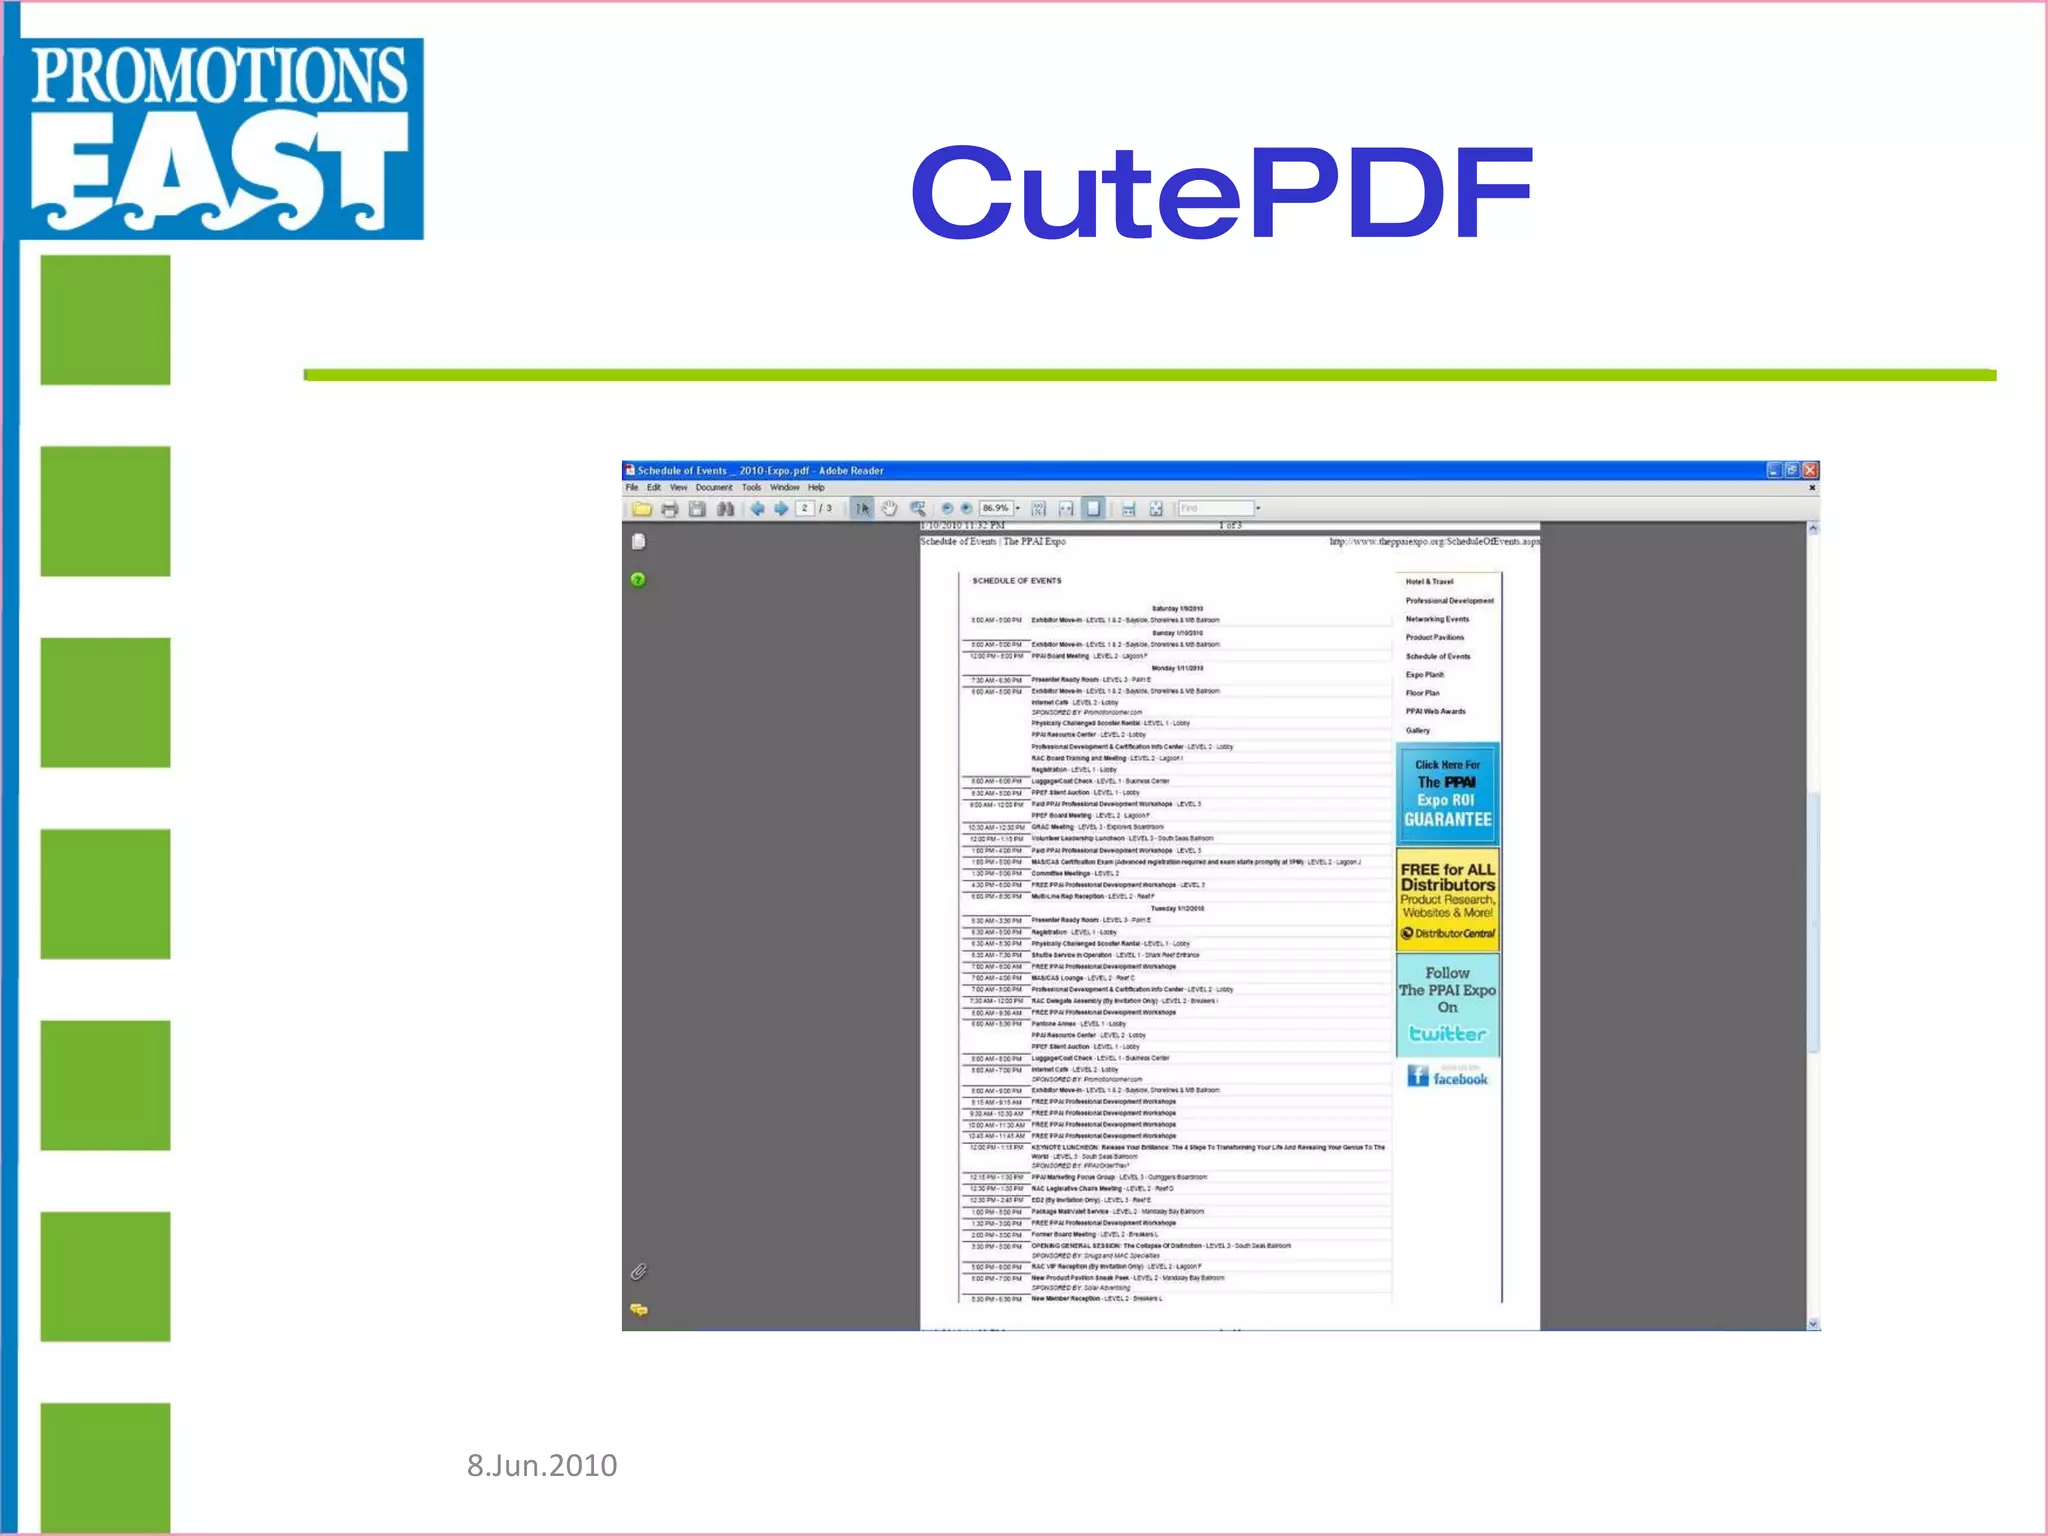Open the Edit menu
This screenshot has height=1536, width=2048.
[x=654, y=488]
